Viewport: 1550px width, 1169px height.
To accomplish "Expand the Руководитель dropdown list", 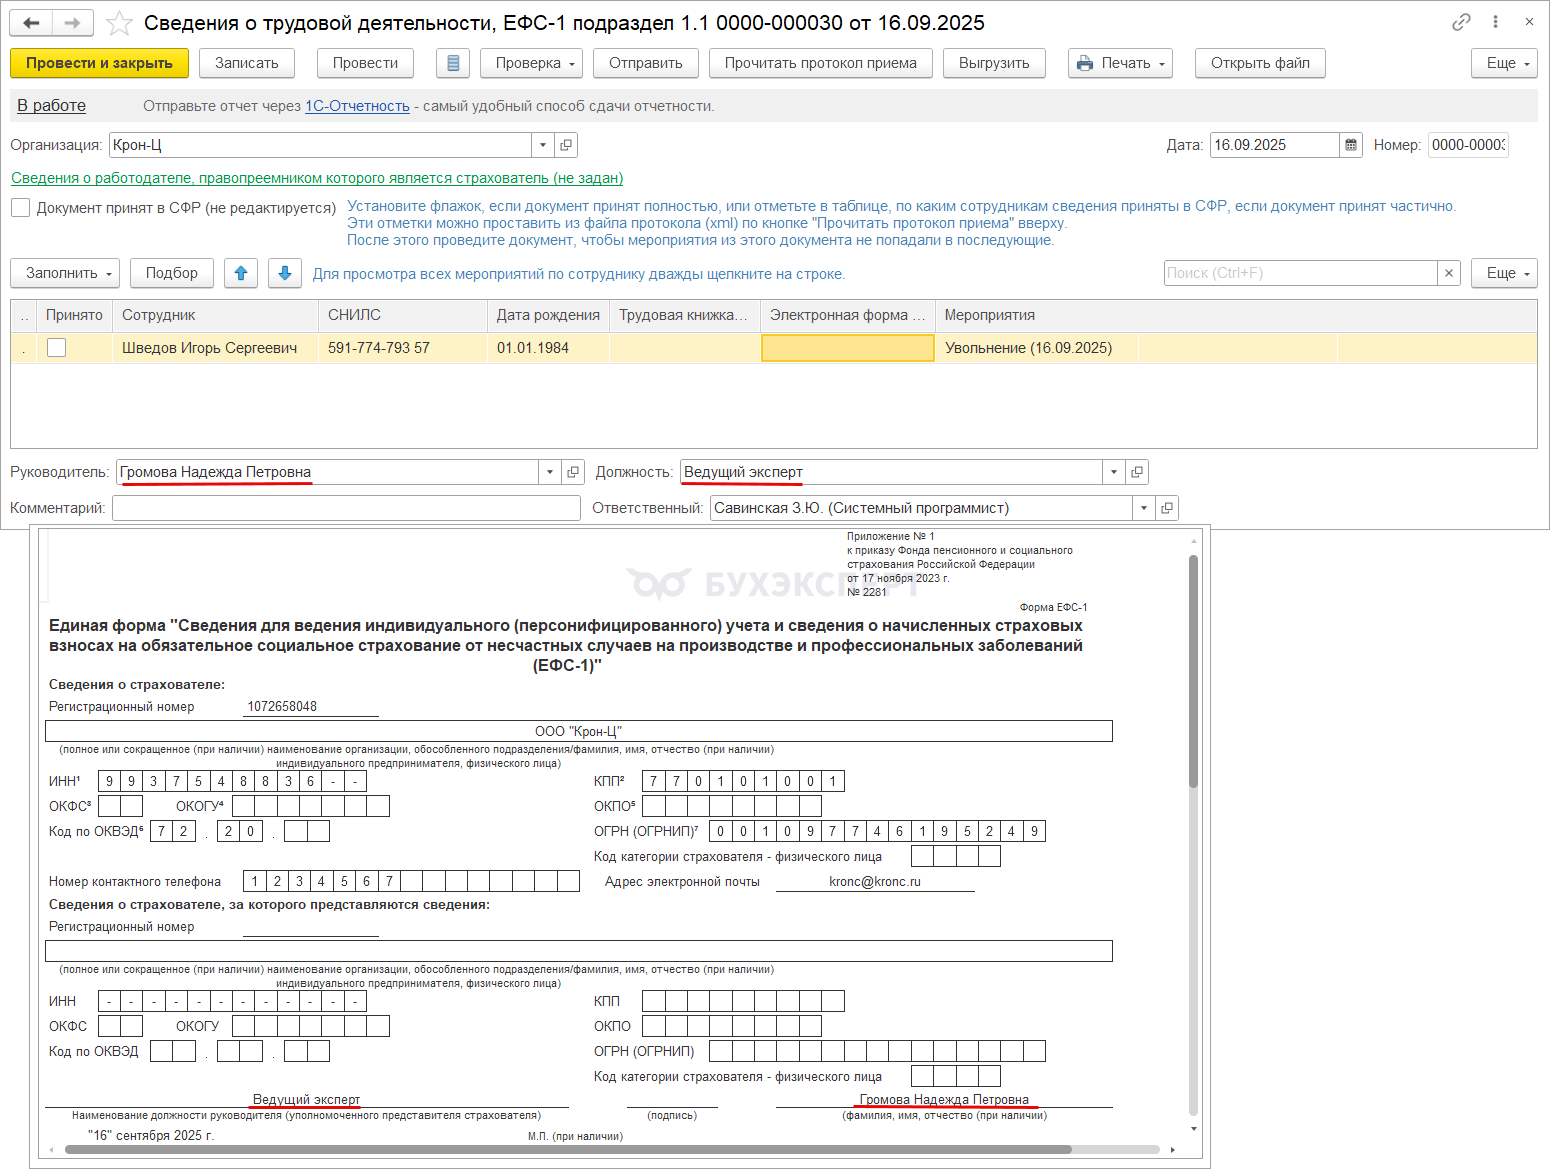I will pos(549,472).
